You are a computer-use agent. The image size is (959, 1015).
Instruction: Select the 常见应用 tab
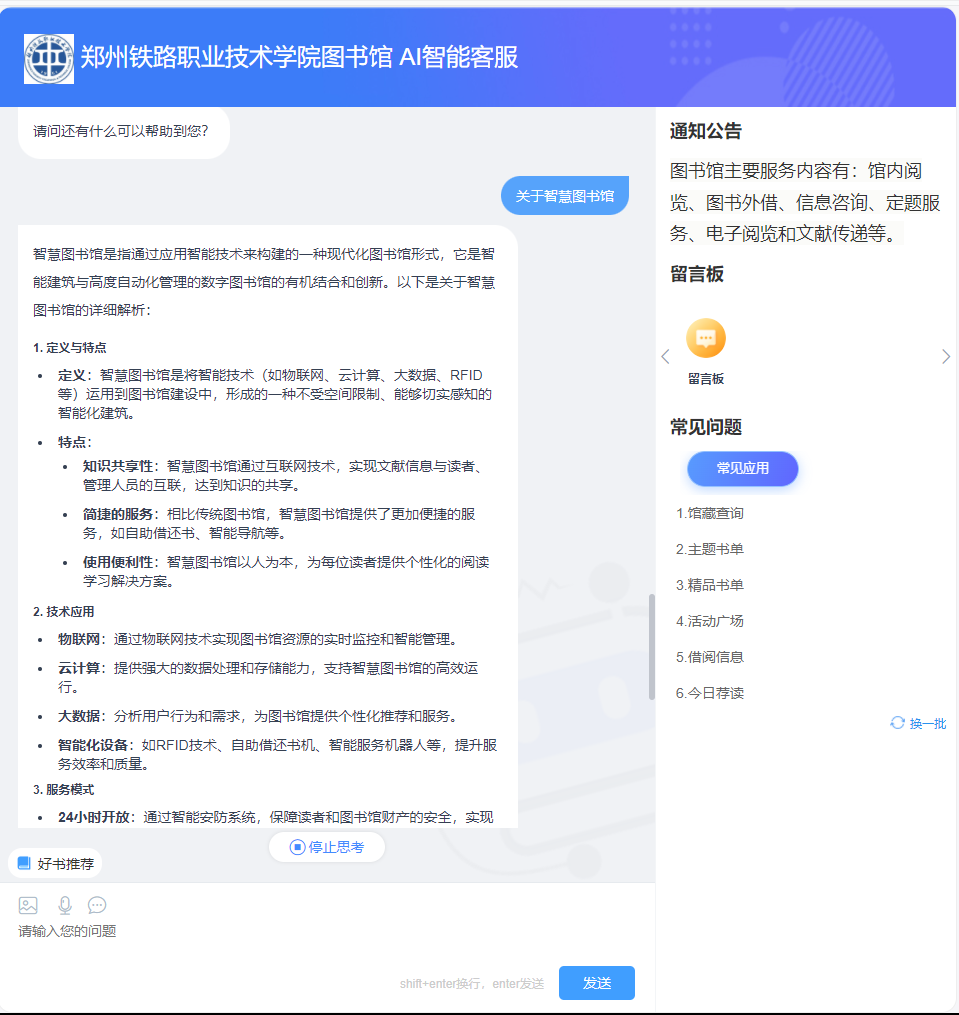742,468
